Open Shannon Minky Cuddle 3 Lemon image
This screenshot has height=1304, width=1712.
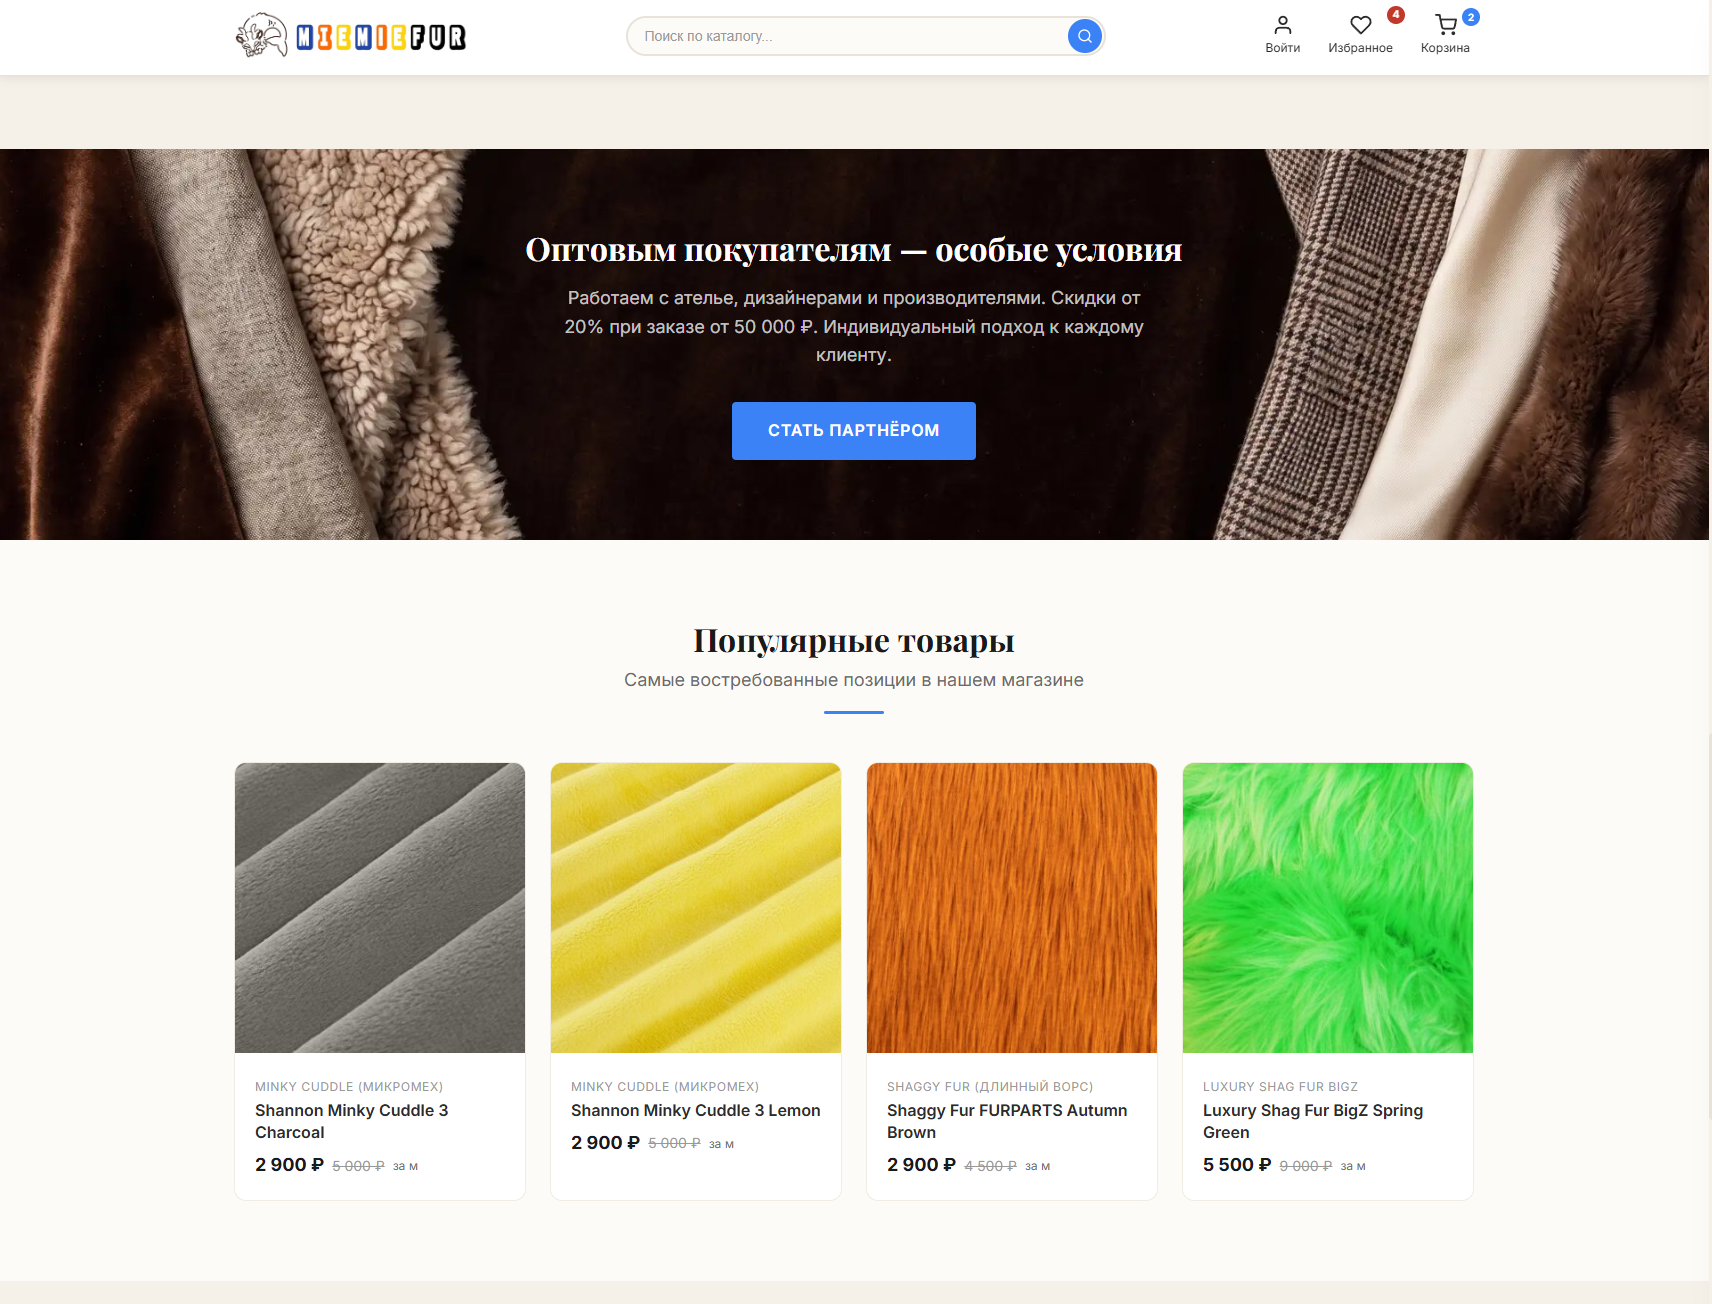[x=696, y=908]
